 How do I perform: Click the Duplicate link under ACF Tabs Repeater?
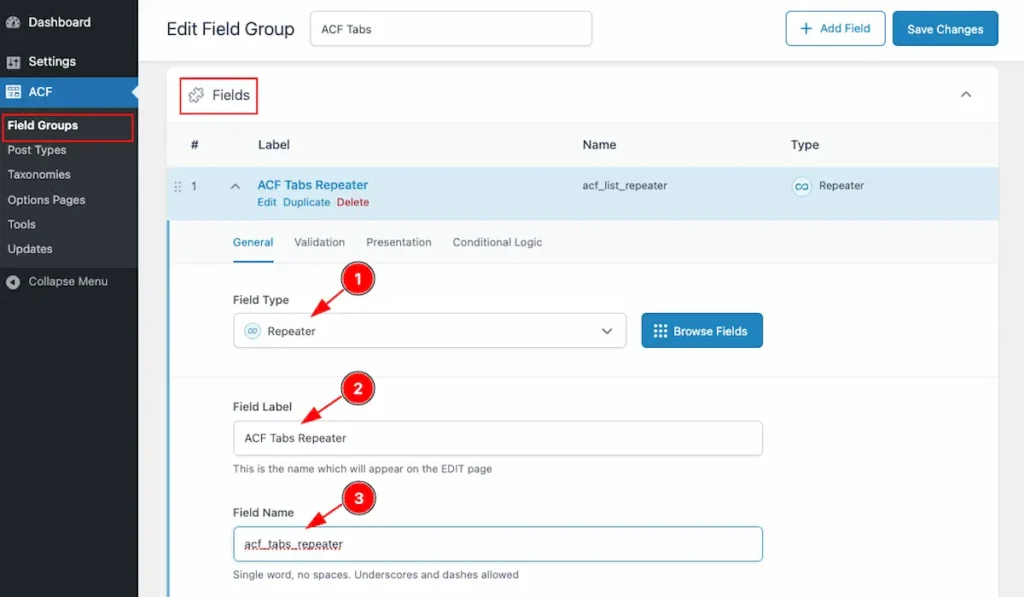pos(306,202)
